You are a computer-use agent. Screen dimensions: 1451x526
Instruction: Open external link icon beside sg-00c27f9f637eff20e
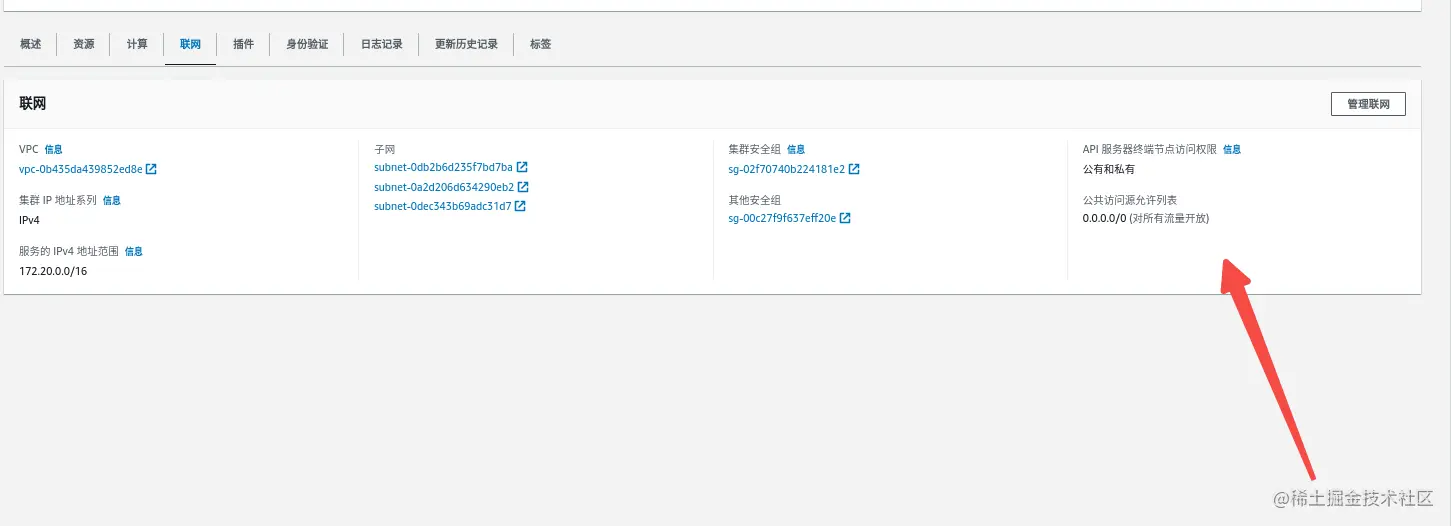click(845, 218)
